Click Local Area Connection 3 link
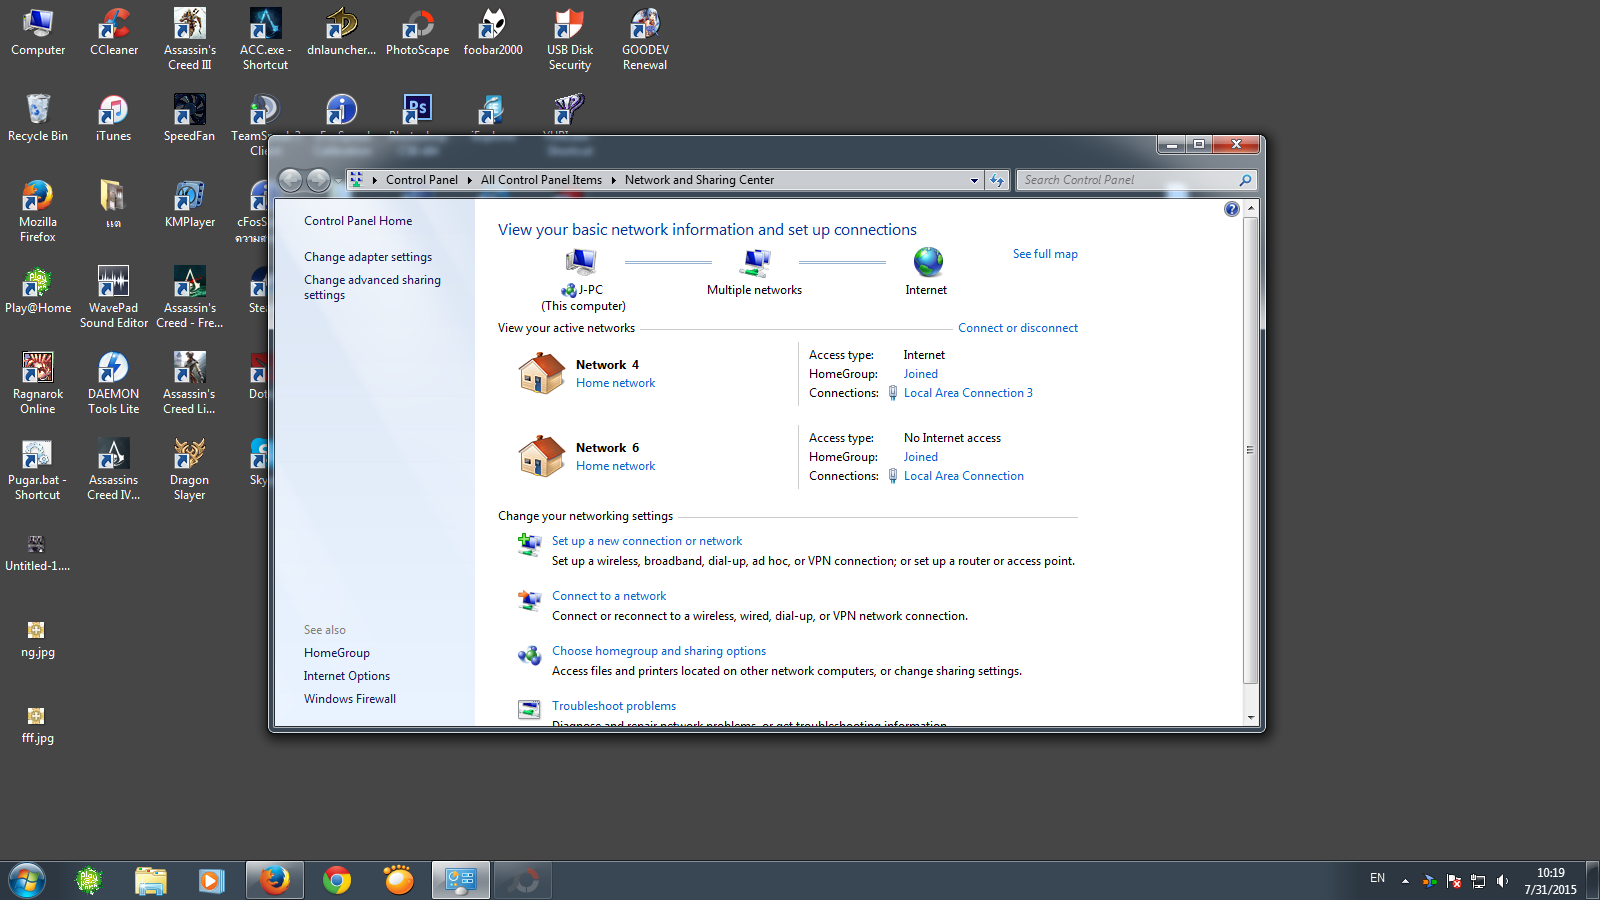This screenshot has height=900, width=1600. click(x=968, y=393)
